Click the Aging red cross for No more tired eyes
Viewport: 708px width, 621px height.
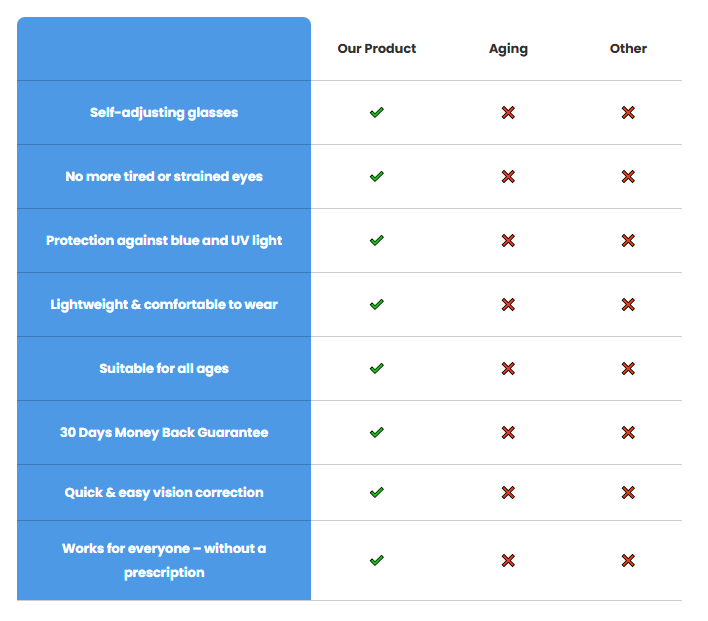pyautogui.click(x=508, y=177)
